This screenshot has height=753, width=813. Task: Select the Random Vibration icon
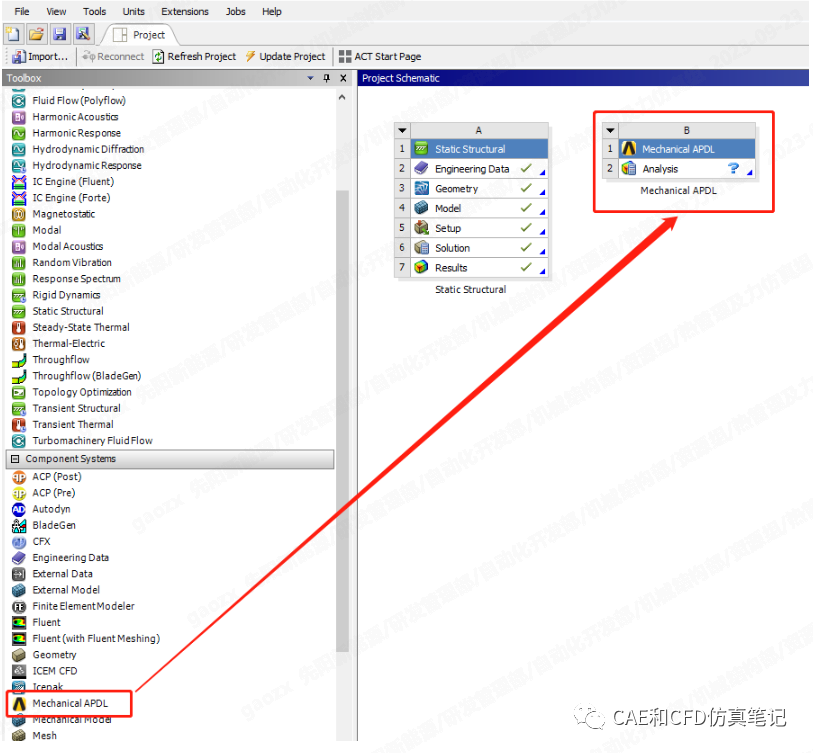point(19,262)
